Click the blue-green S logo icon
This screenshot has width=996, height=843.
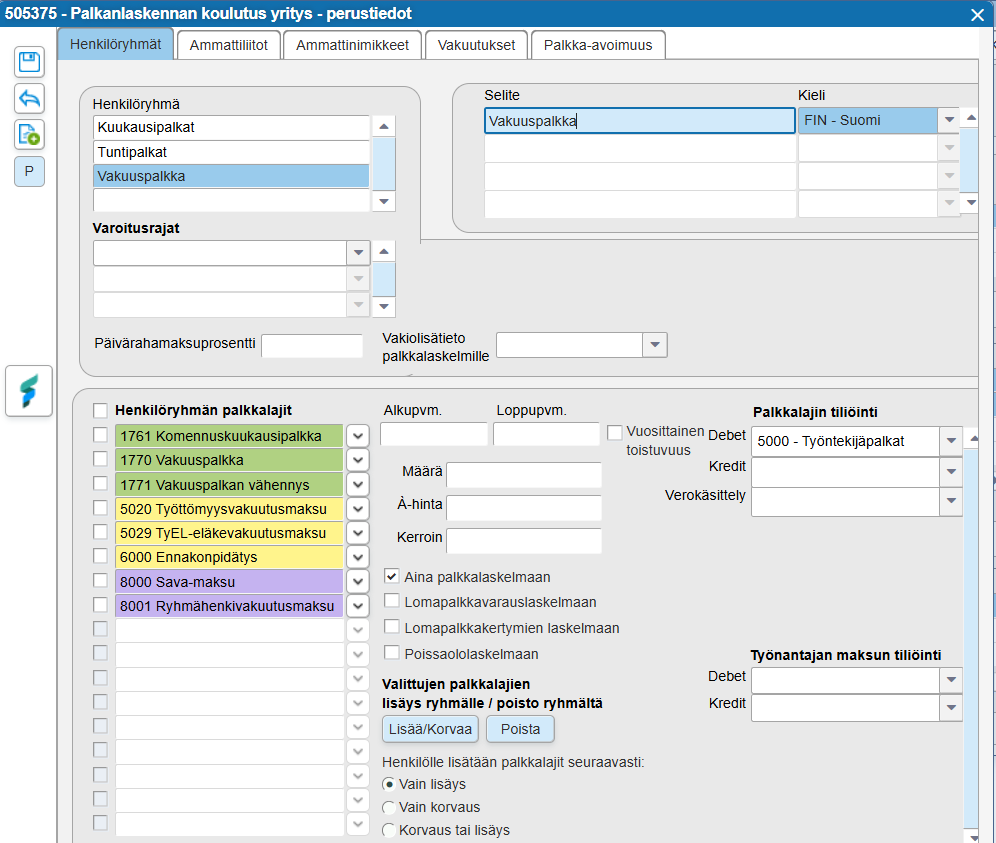(x=29, y=391)
